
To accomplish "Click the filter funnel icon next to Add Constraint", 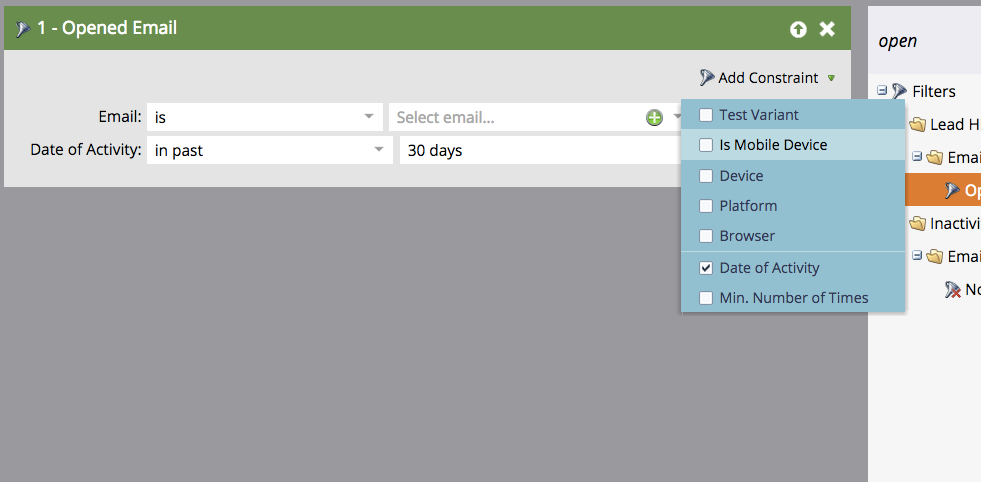I will [x=707, y=78].
